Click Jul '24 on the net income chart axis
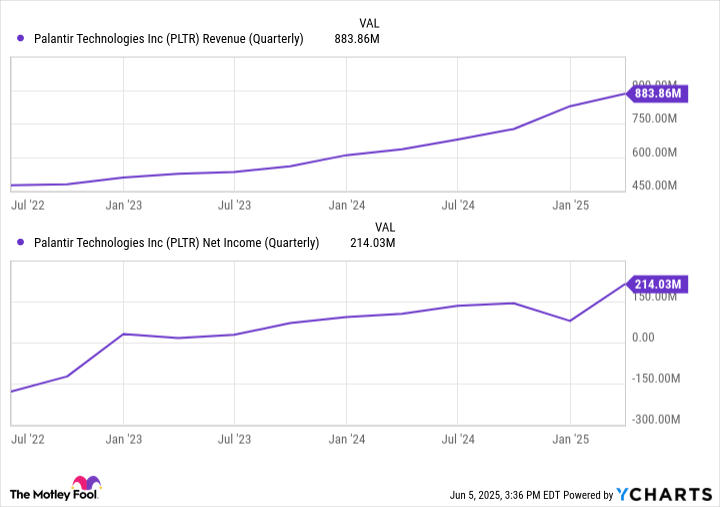The image size is (720, 507). point(458,439)
